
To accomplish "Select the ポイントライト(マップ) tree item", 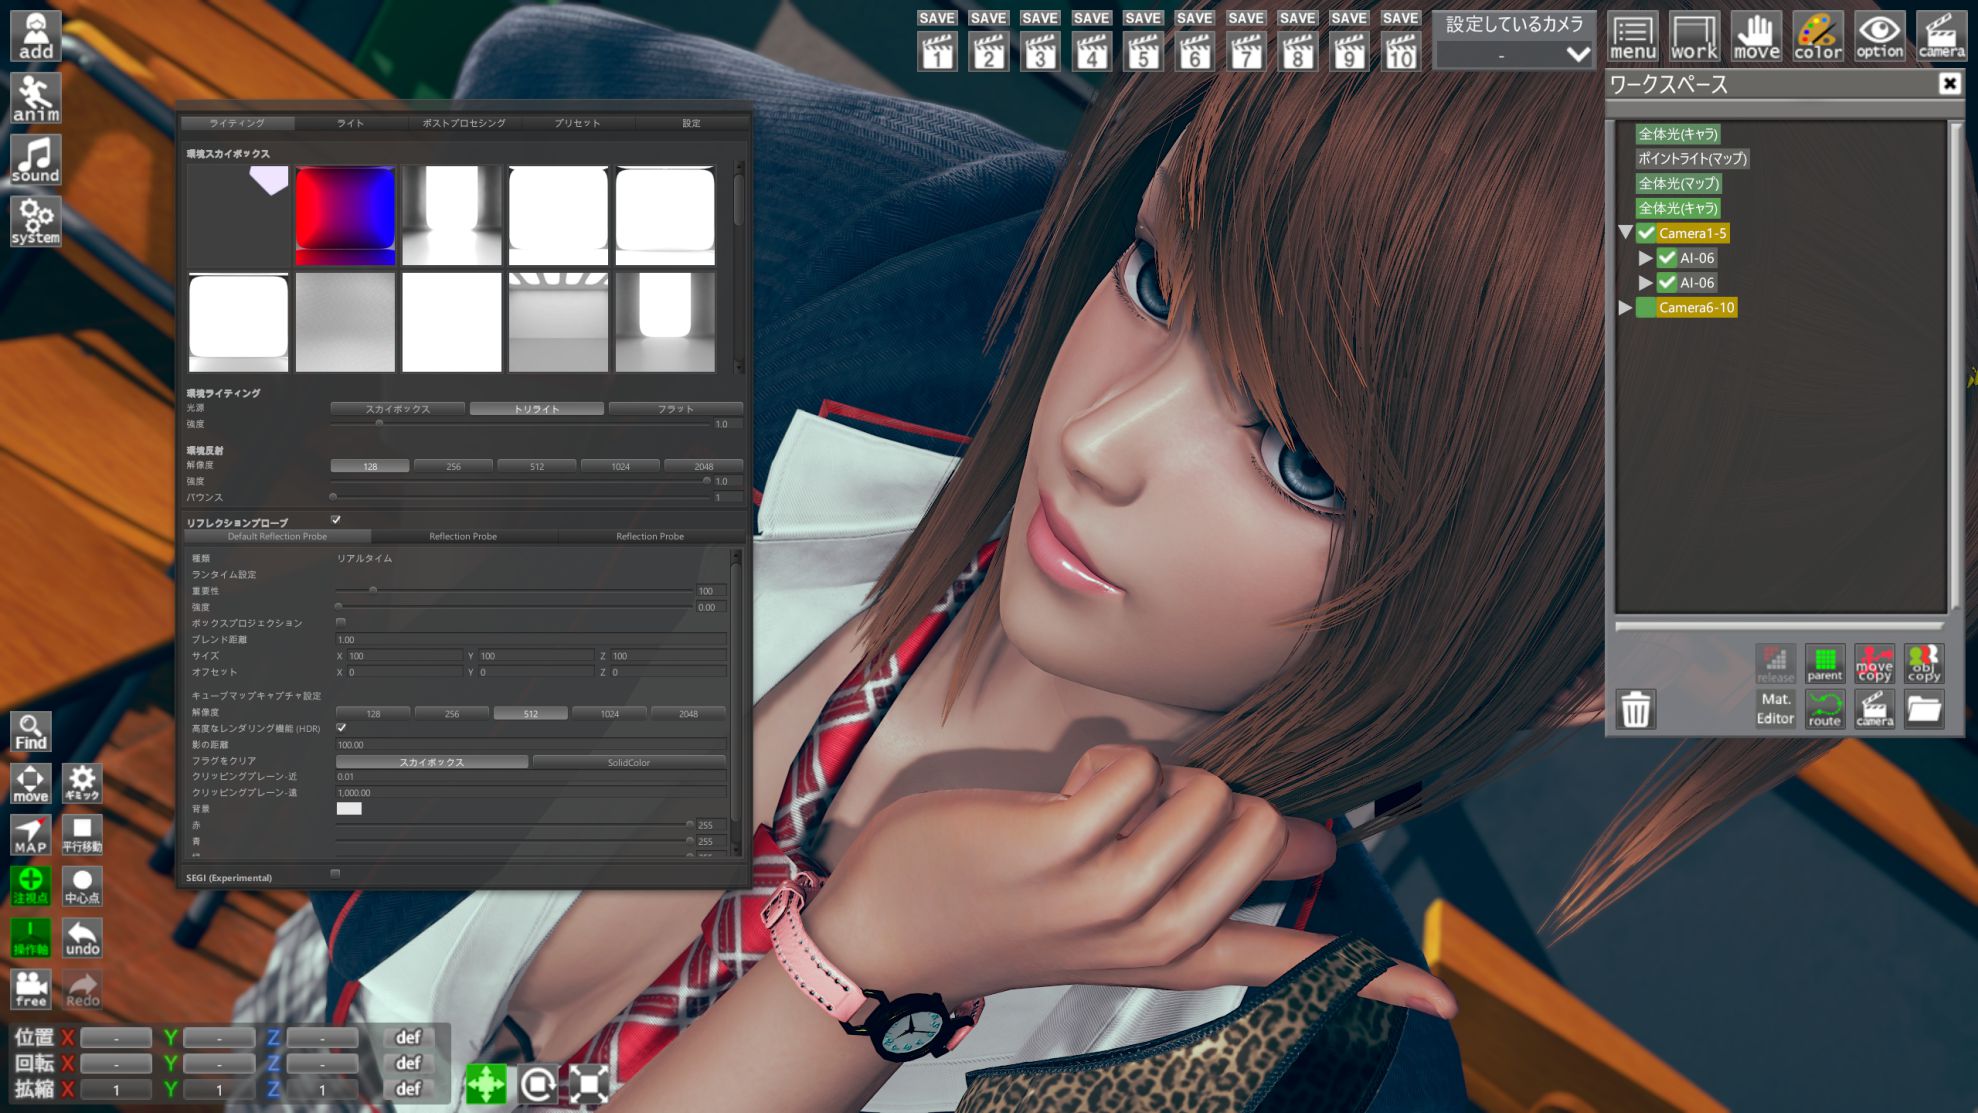I will pos(1692,158).
